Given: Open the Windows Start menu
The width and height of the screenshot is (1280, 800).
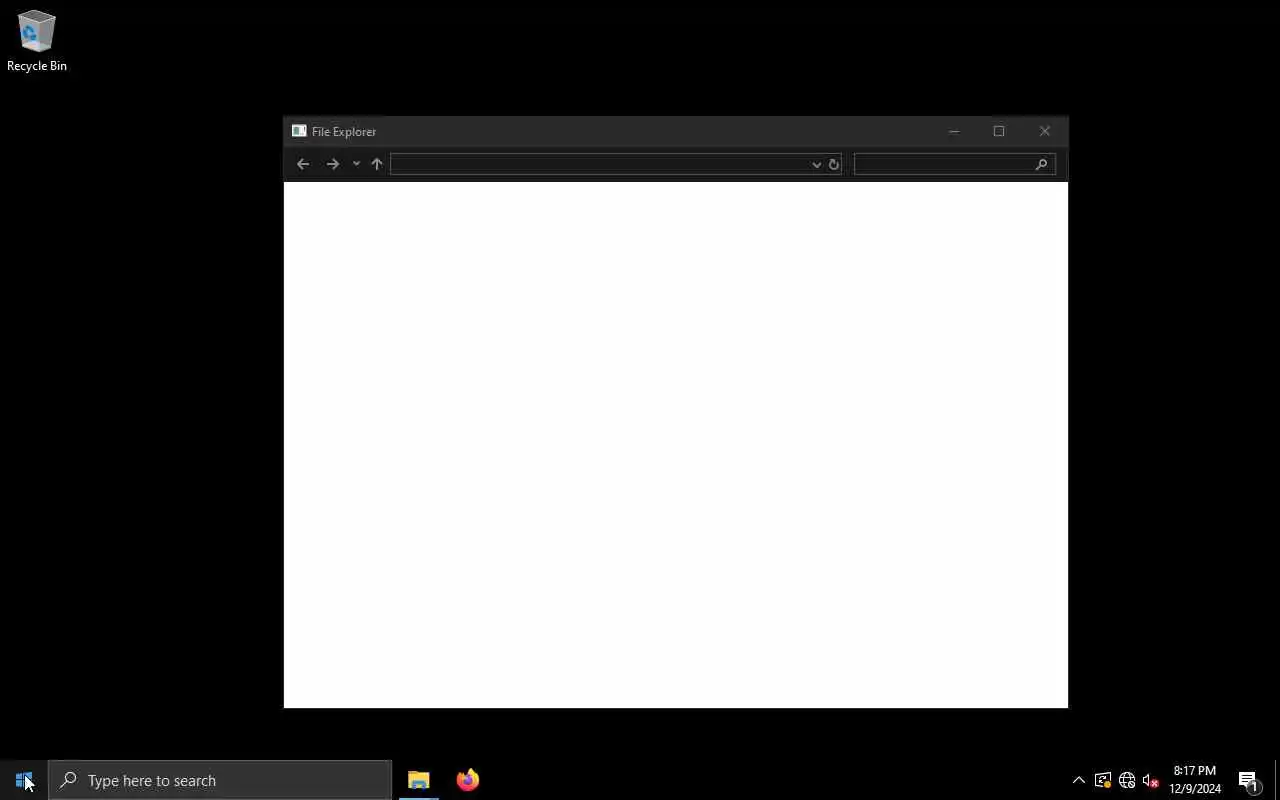Looking at the screenshot, I should coord(24,780).
